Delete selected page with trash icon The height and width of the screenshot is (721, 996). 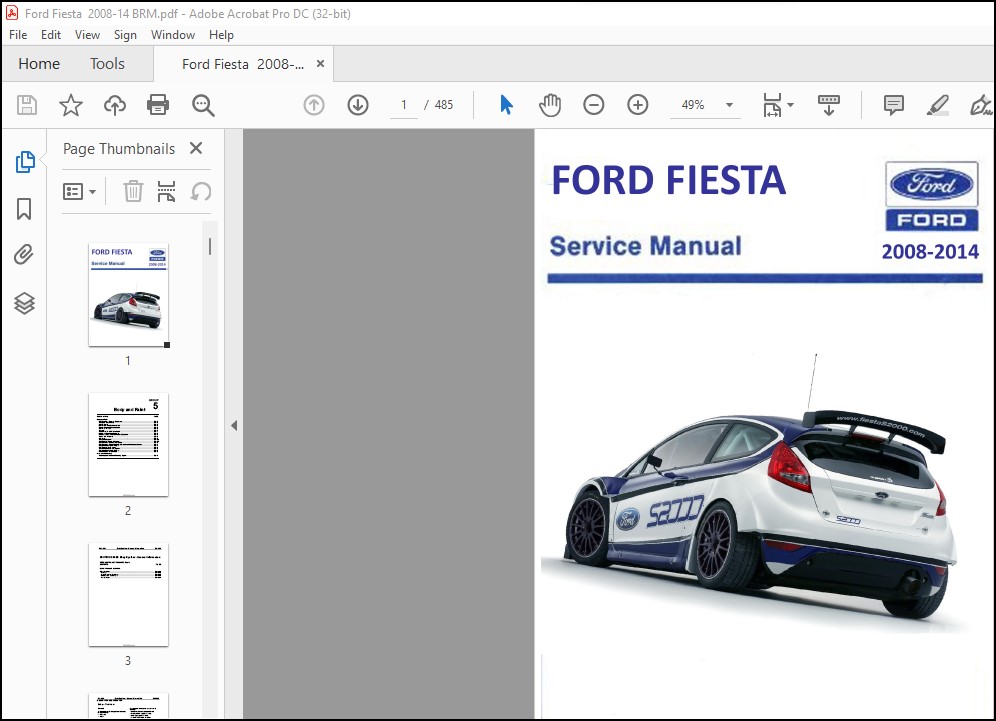point(133,191)
